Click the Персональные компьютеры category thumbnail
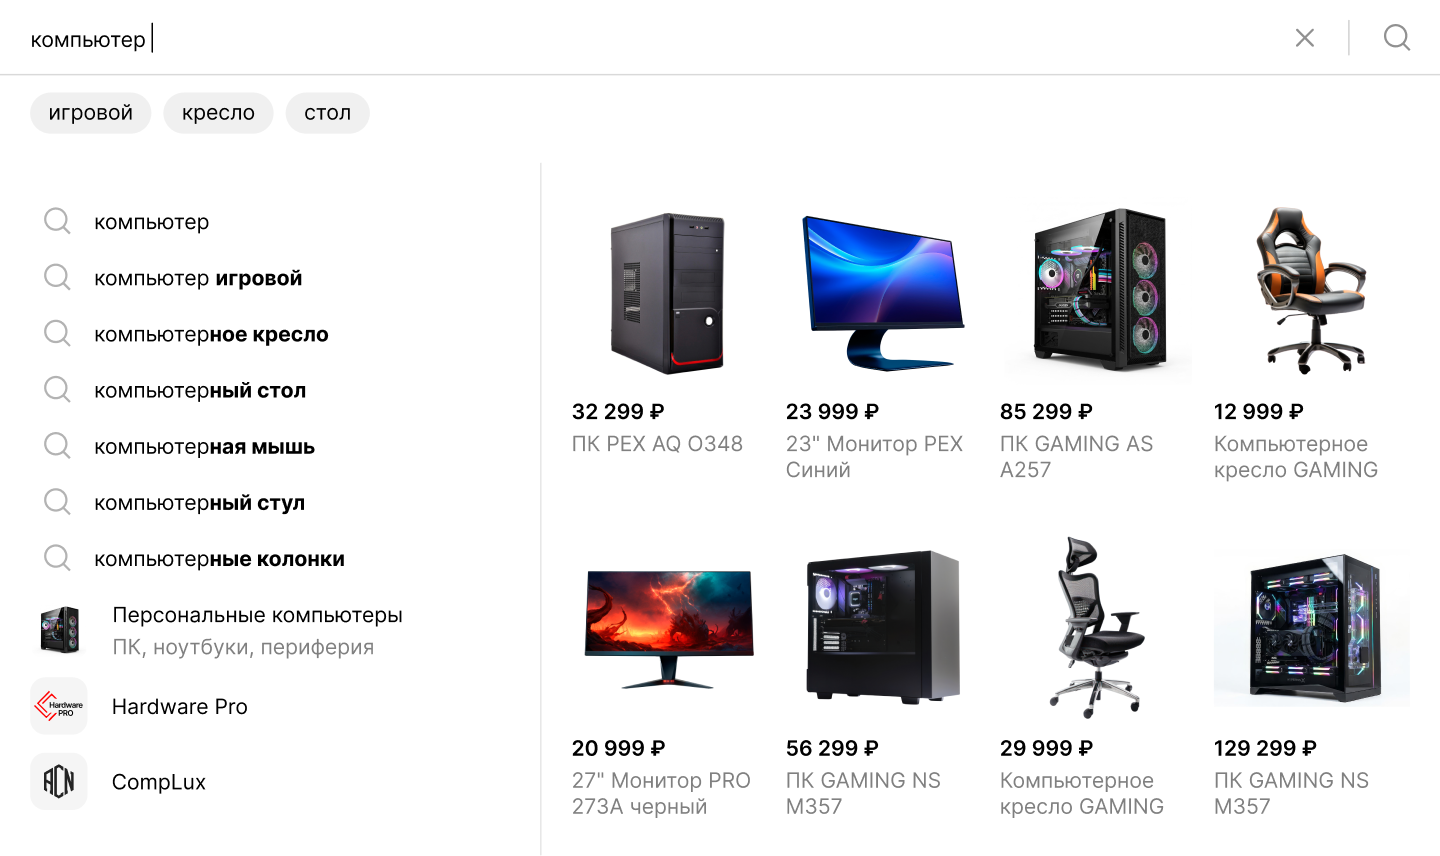The width and height of the screenshot is (1440, 856). tap(59, 630)
